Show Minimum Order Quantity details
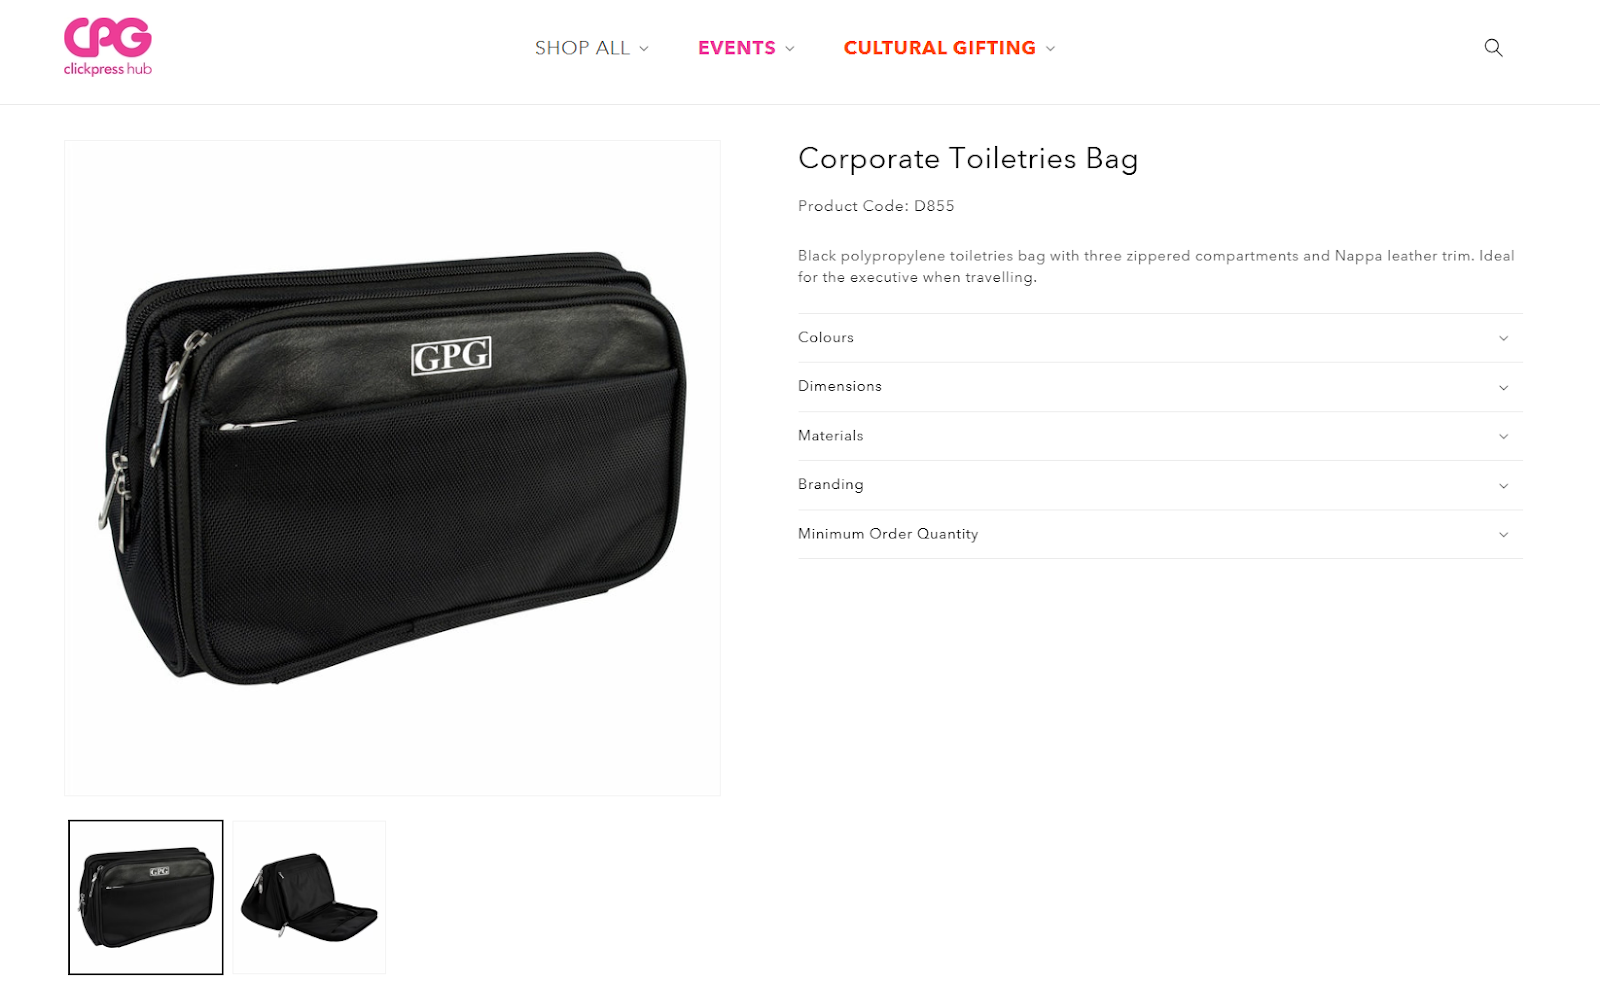The image size is (1600, 983). pyautogui.click(x=1160, y=534)
